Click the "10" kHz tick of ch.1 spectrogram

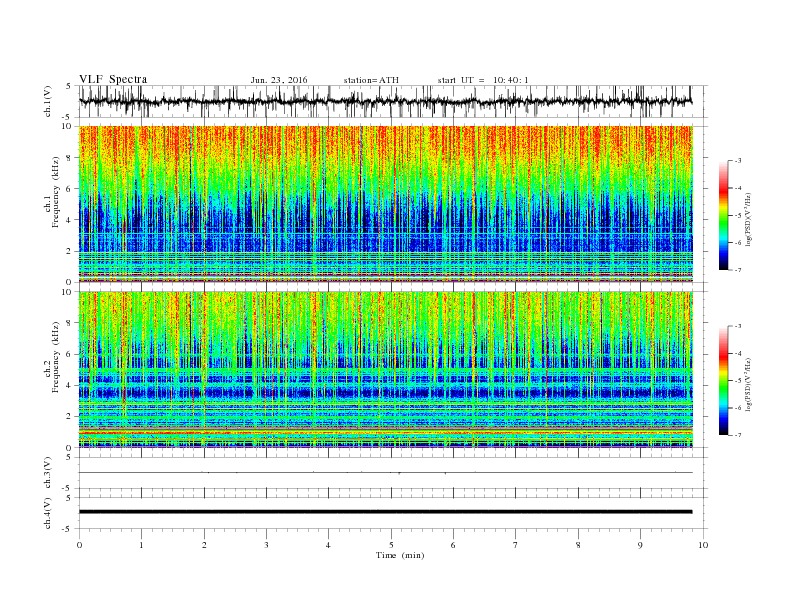67,126
